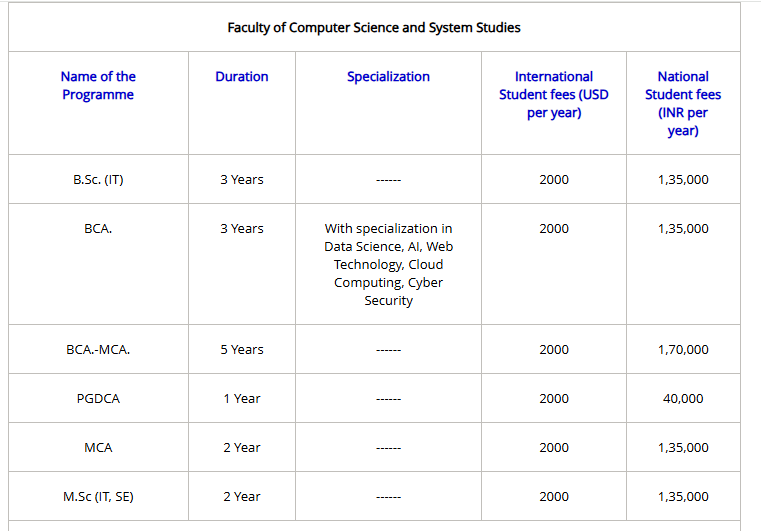
Task: Select the 'B.Sc. (IT)' programme cell
Action: point(98,180)
